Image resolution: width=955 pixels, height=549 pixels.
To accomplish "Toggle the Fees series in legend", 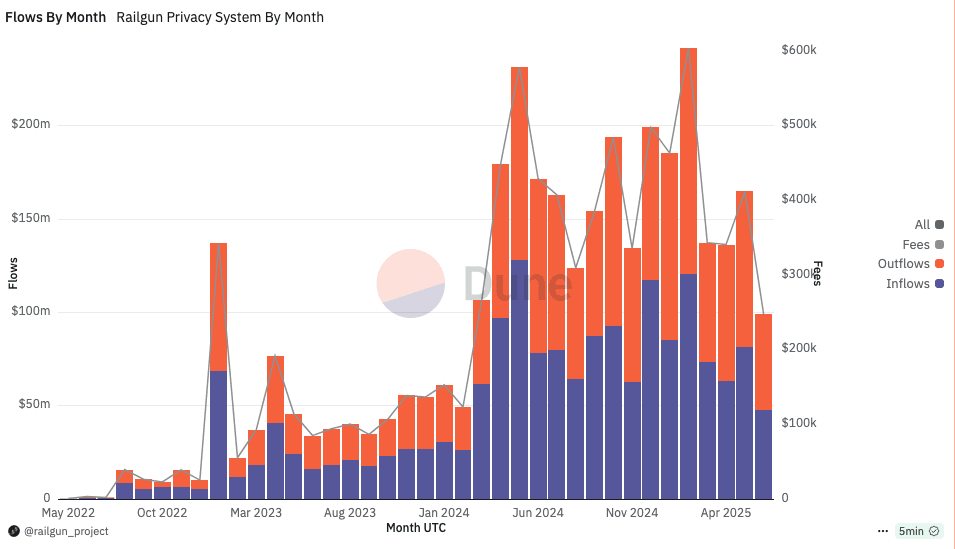I will [916, 245].
